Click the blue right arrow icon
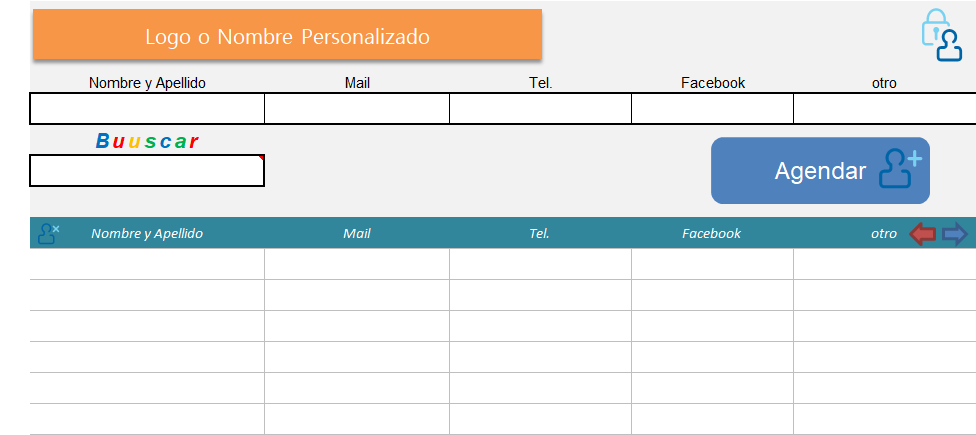This screenshot has height=435, width=976. tap(955, 234)
